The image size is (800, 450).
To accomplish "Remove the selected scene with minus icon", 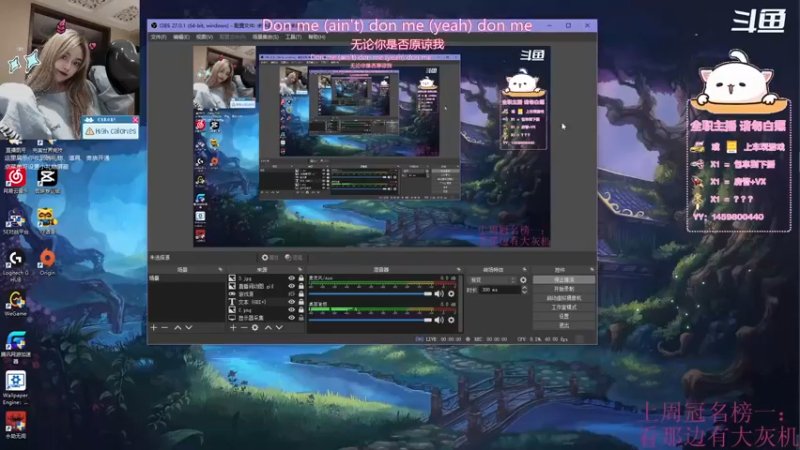I will 165,328.
